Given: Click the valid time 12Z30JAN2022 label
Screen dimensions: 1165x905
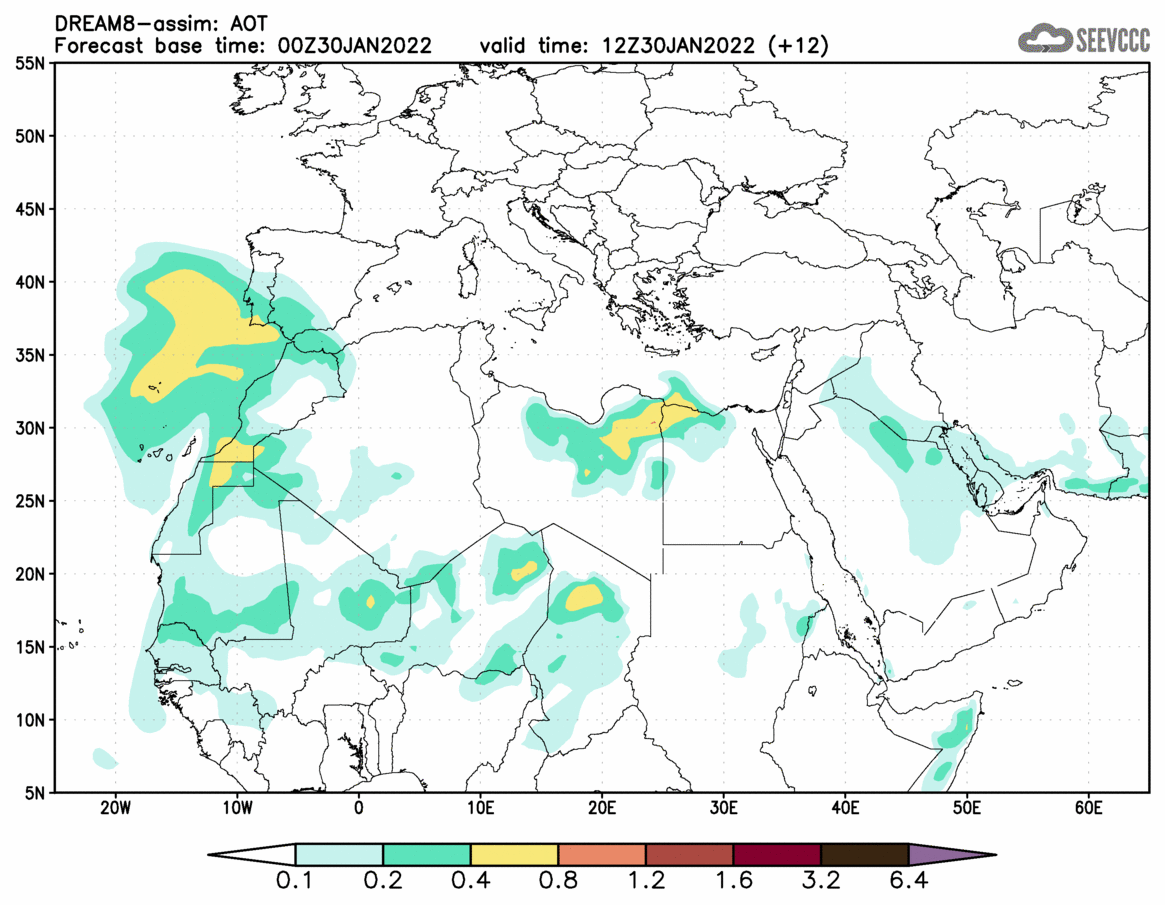Looking at the screenshot, I should click(654, 46).
